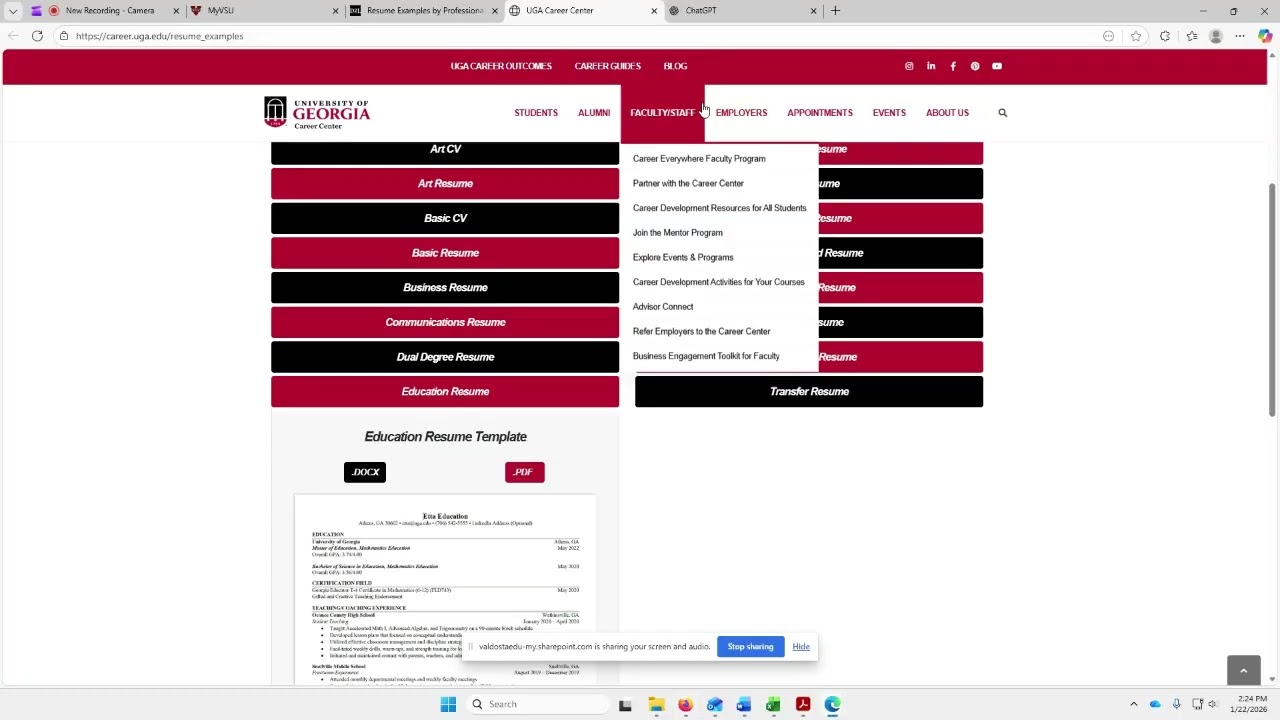Open Excel from the taskbar
This screenshot has width=1280, height=720.
tap(773, 704)
